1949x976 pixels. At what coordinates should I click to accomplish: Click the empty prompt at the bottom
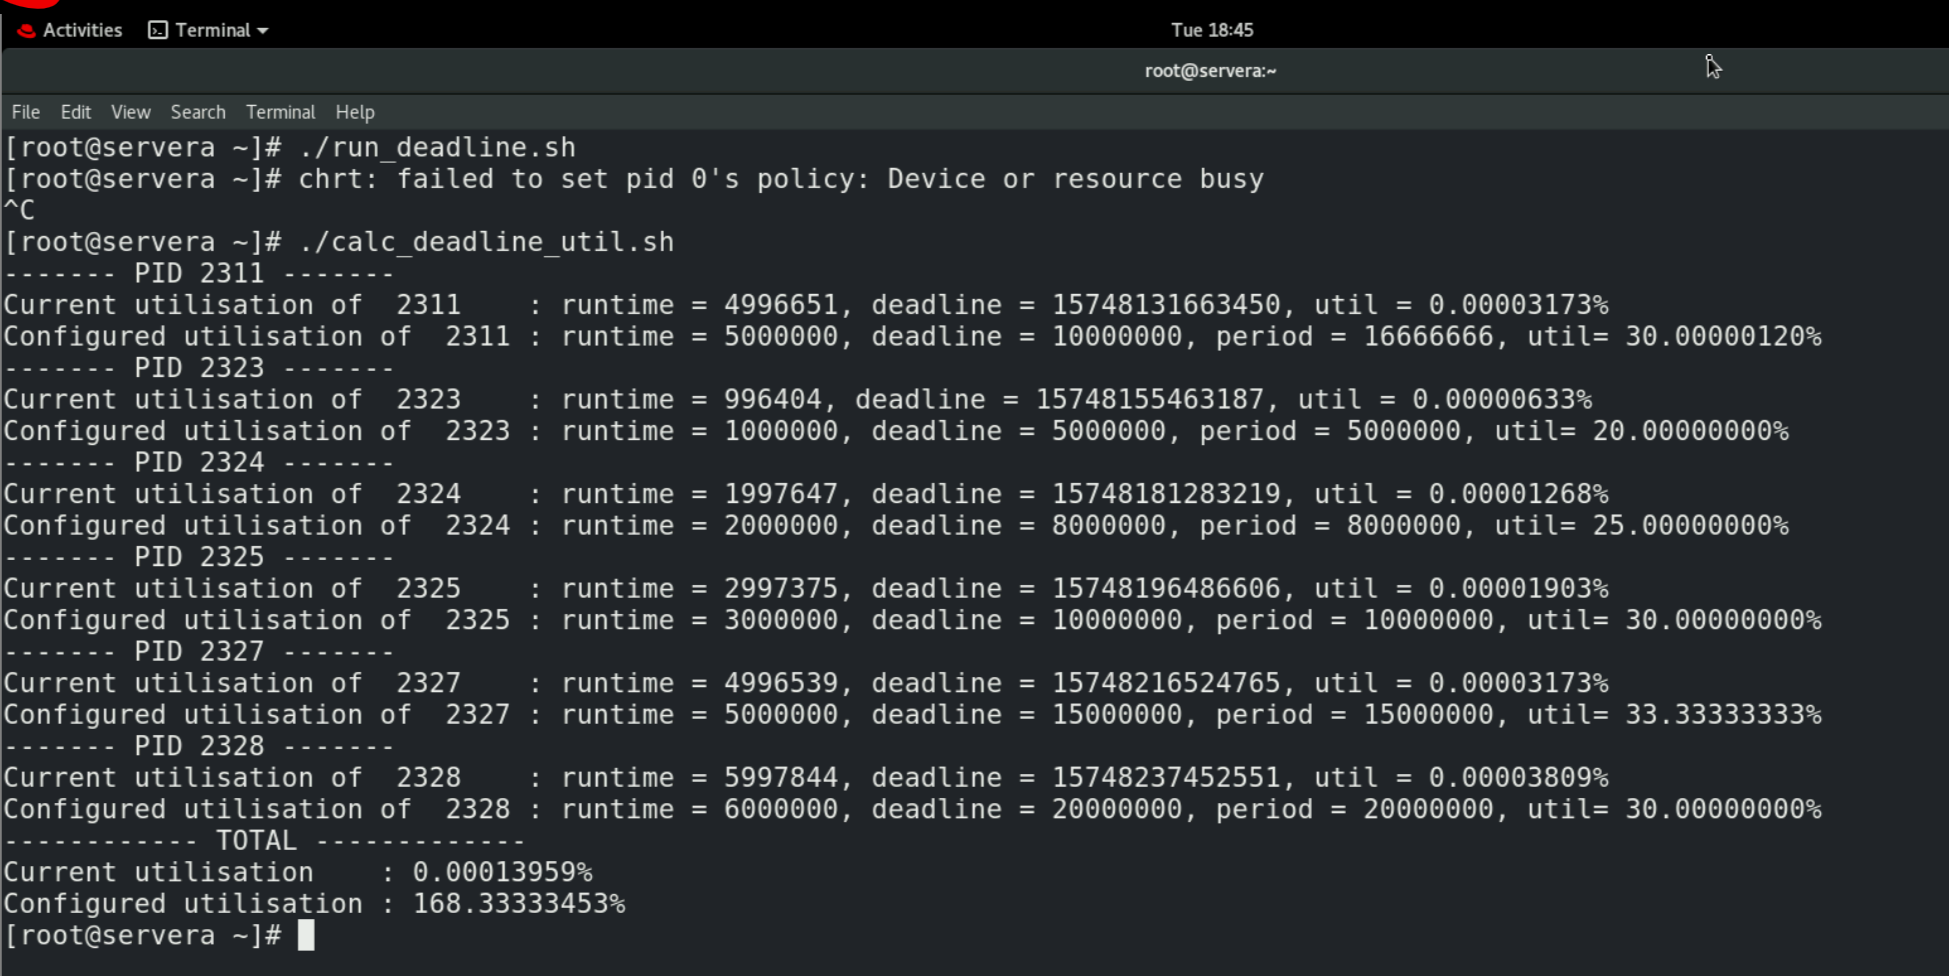[306, 936]
